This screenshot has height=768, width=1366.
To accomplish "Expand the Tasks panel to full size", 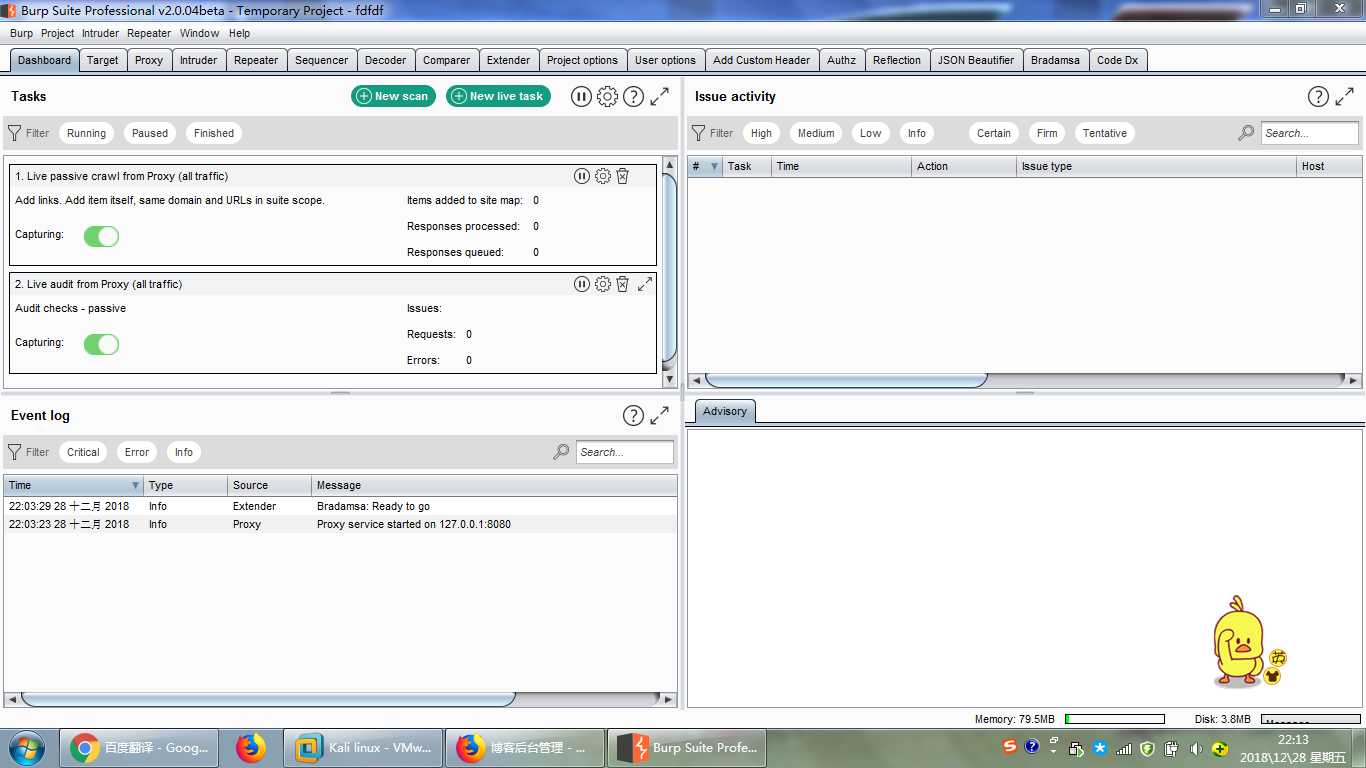I will pos(660,96).
